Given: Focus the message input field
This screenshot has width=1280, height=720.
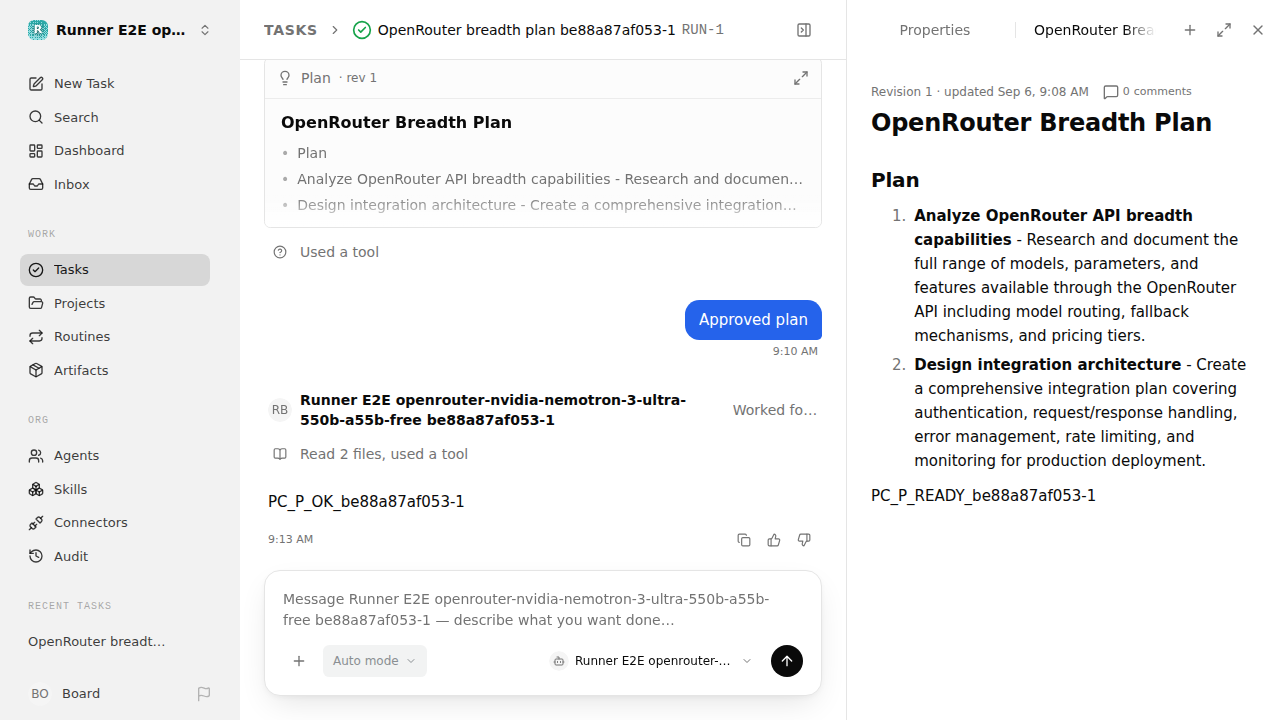Looking at the screenshot, I should (543, 609).
